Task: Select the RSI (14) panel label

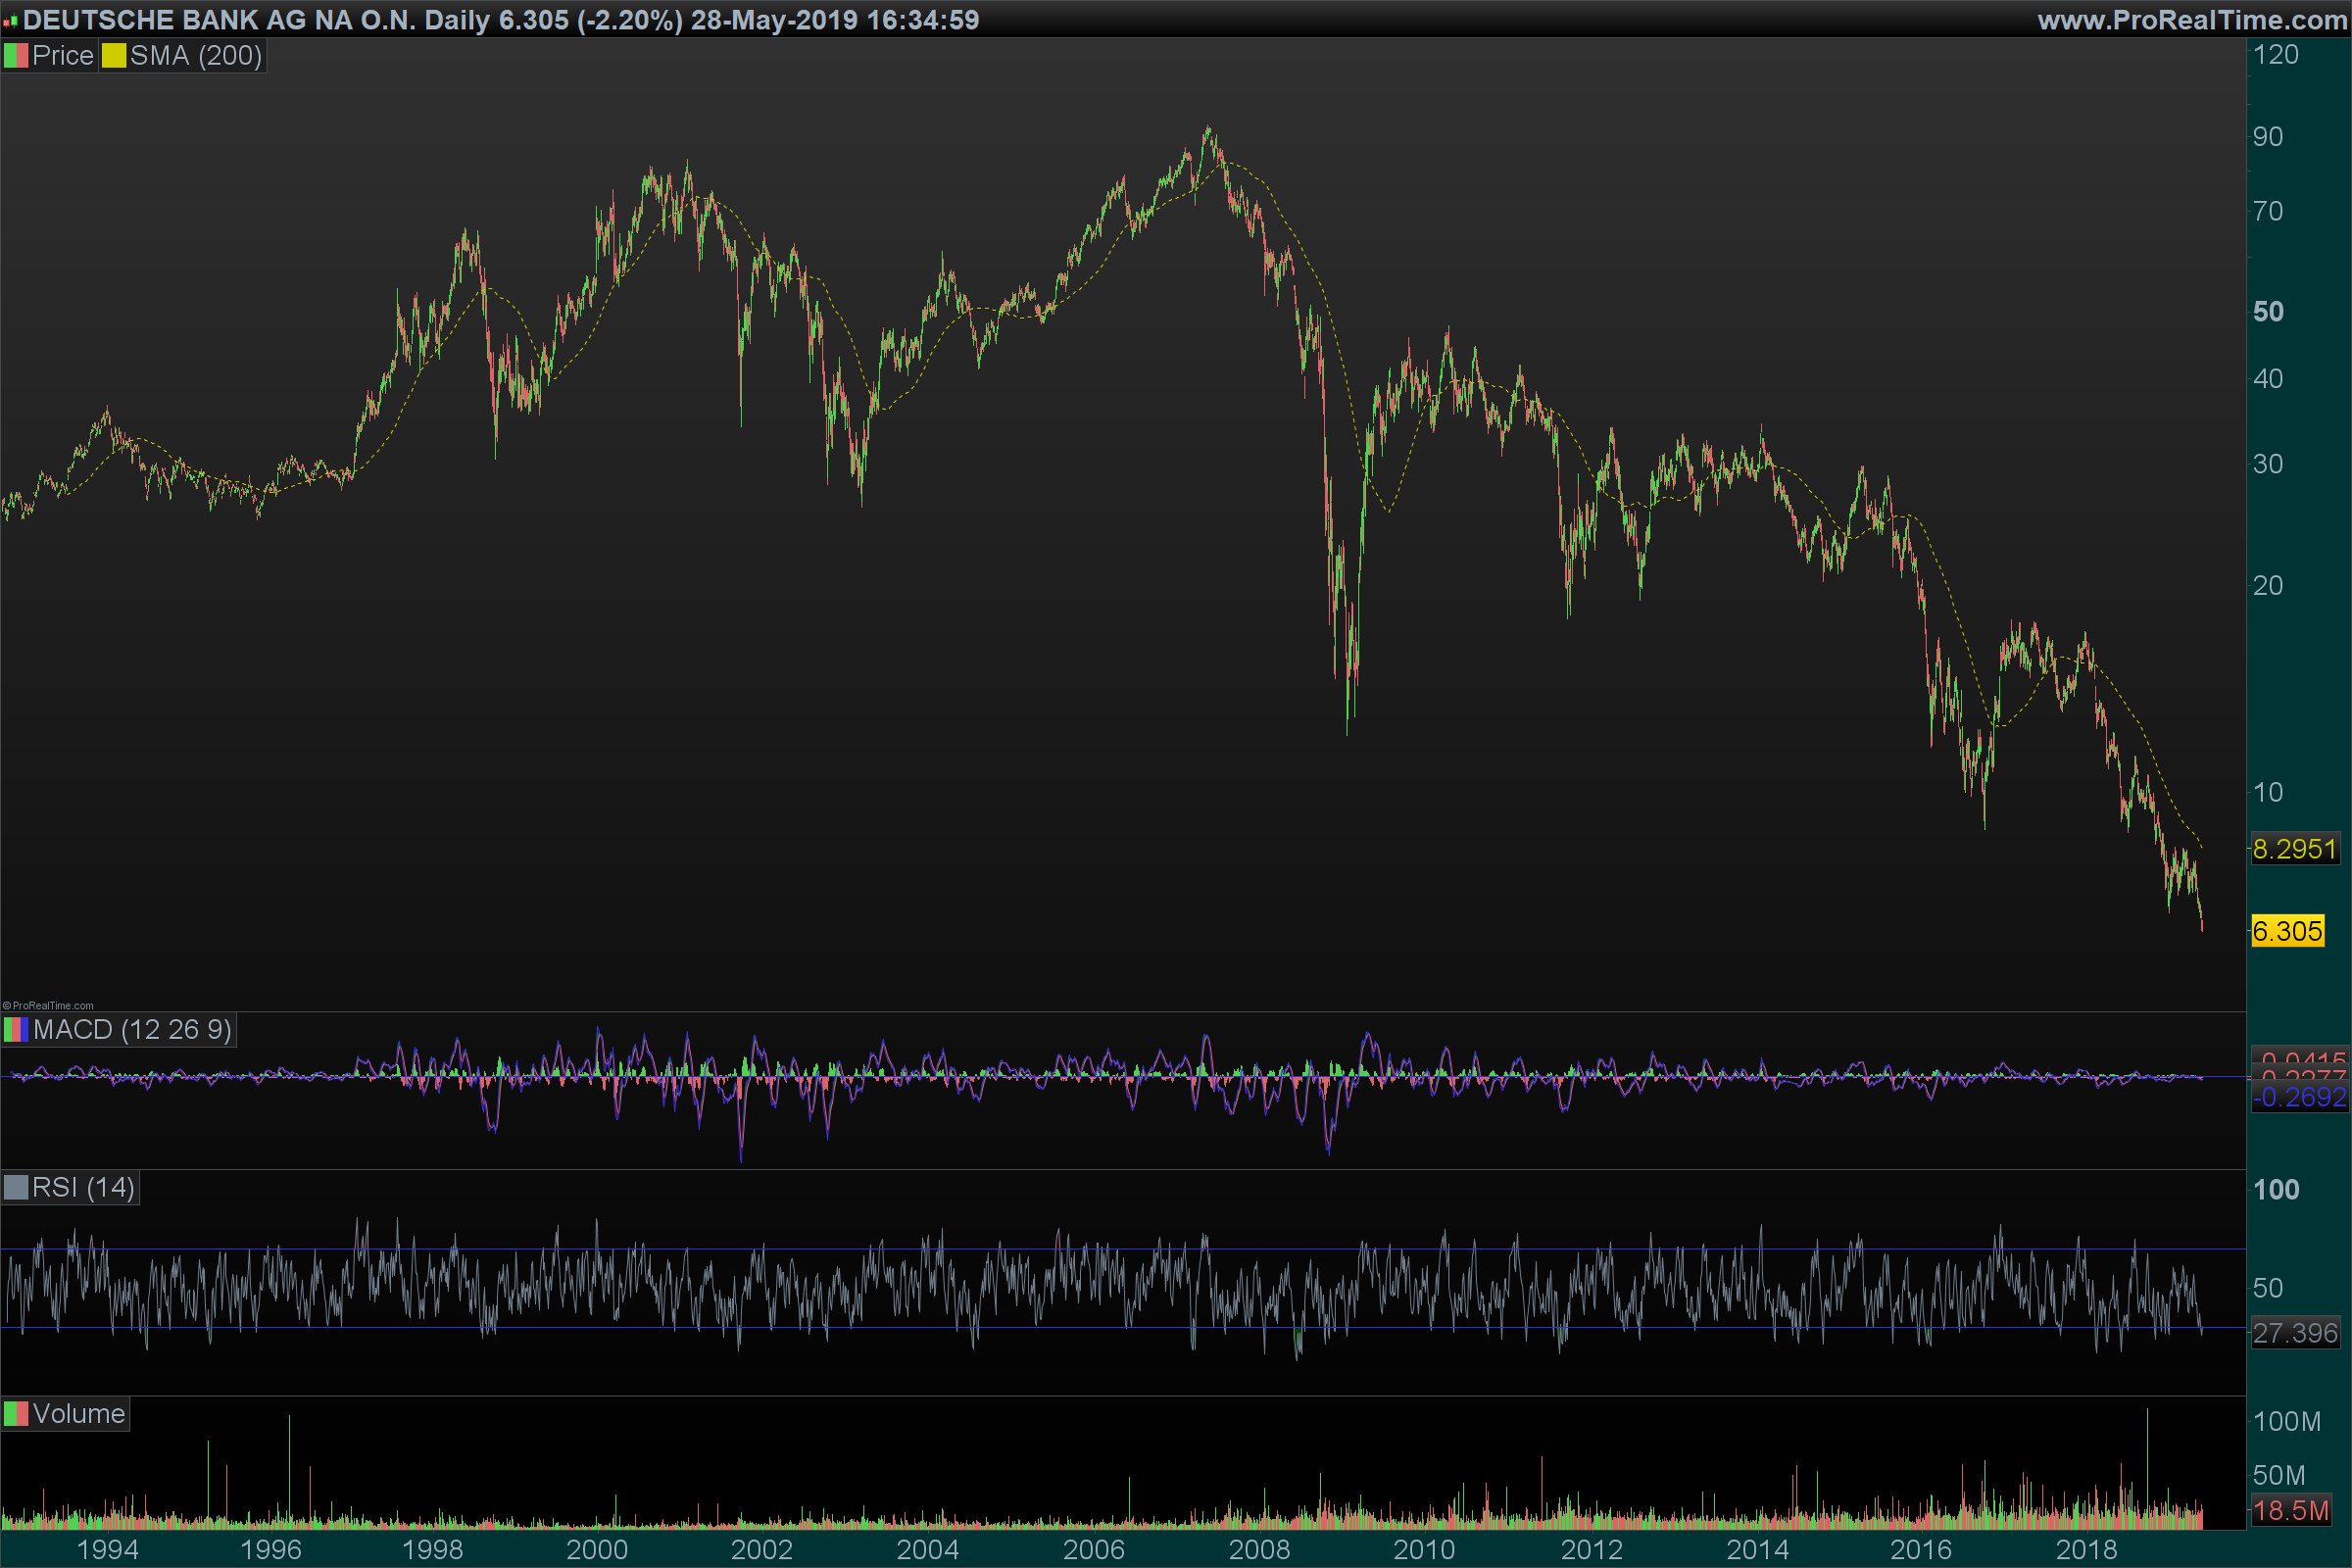Action: (83, 1188)
